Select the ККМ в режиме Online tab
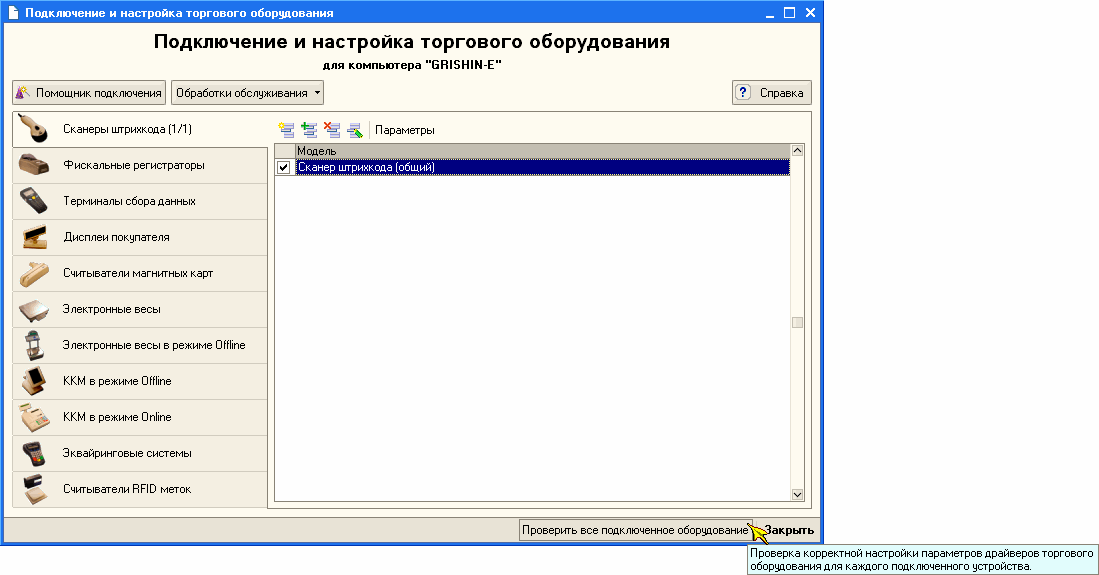Screen dimensions: 1099x575 tap(117, 418)
